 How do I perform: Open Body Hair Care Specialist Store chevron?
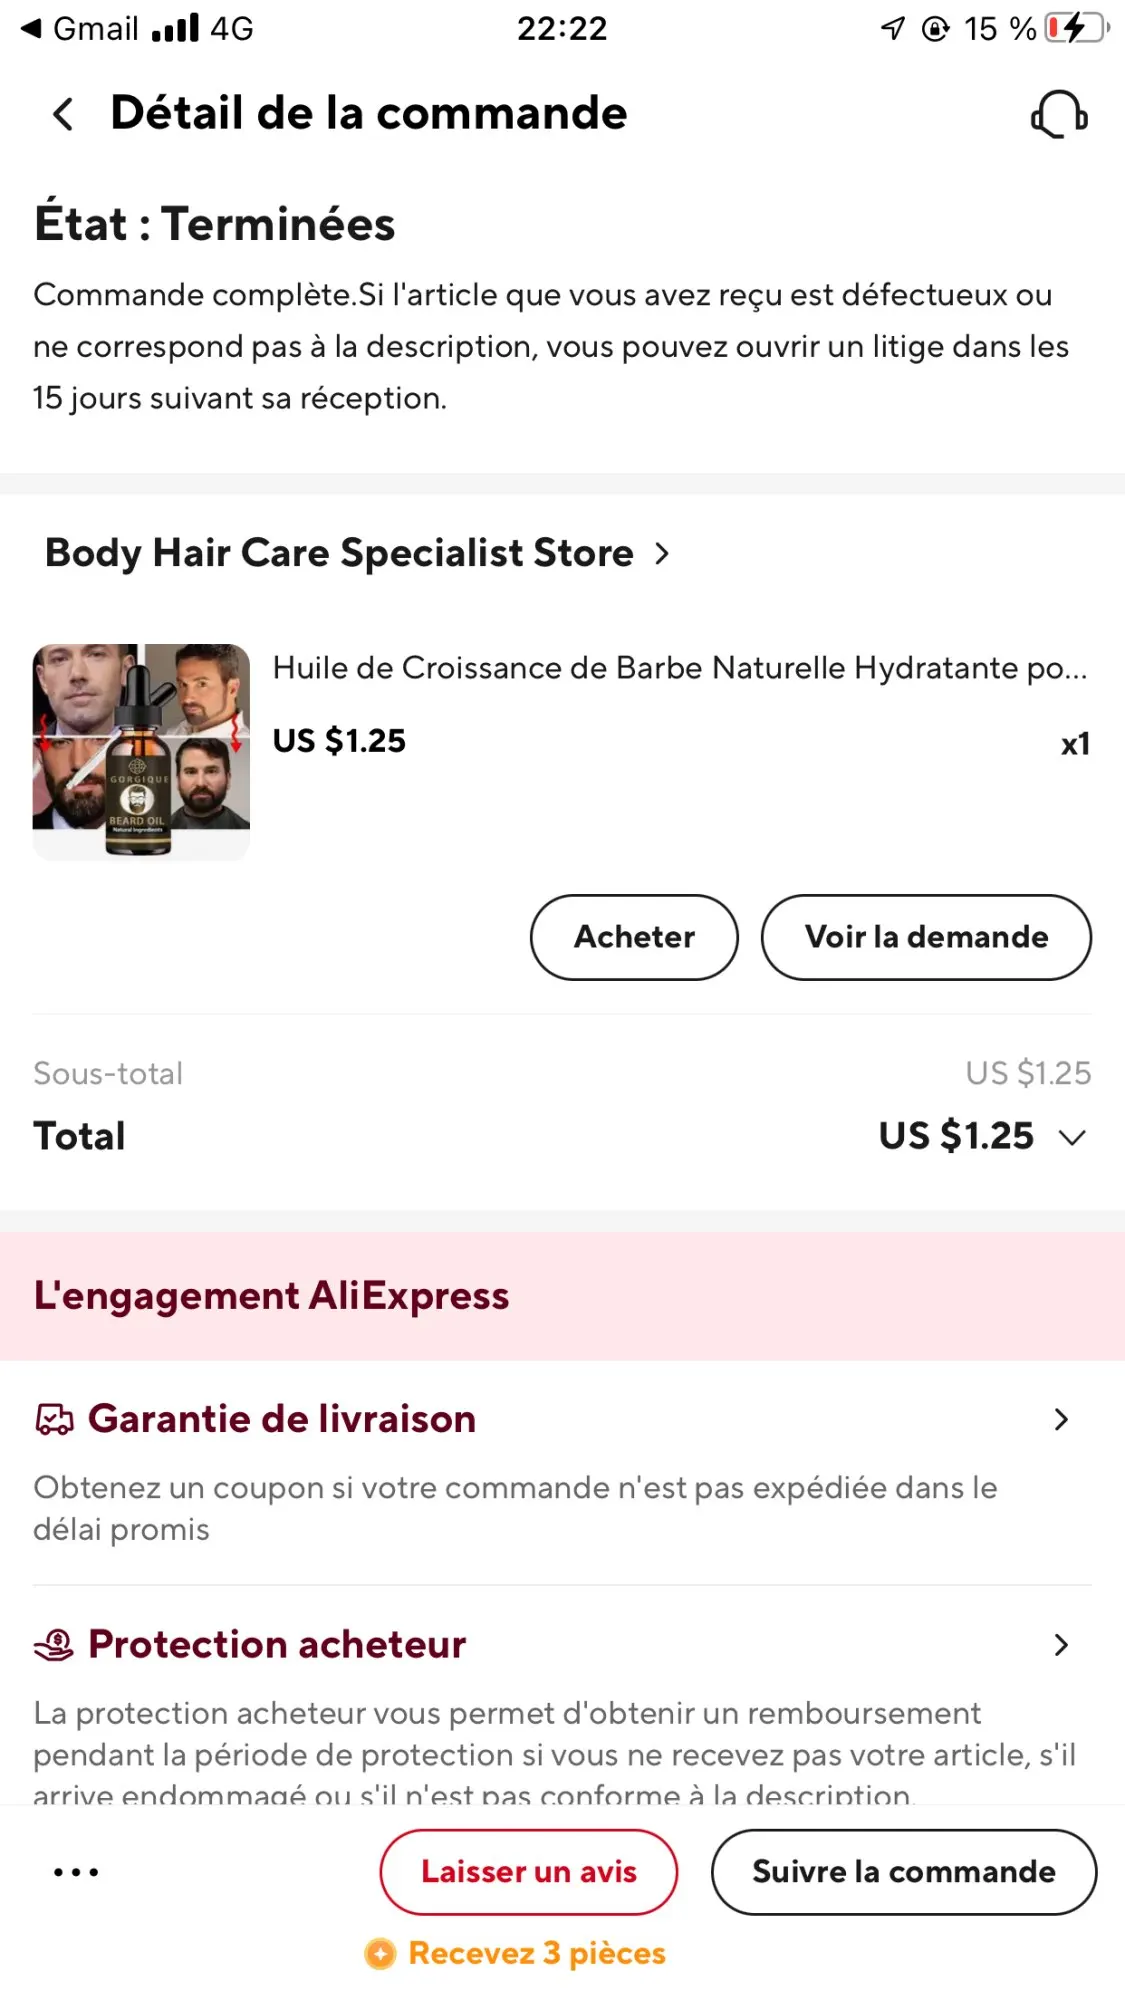pos(661,553)
